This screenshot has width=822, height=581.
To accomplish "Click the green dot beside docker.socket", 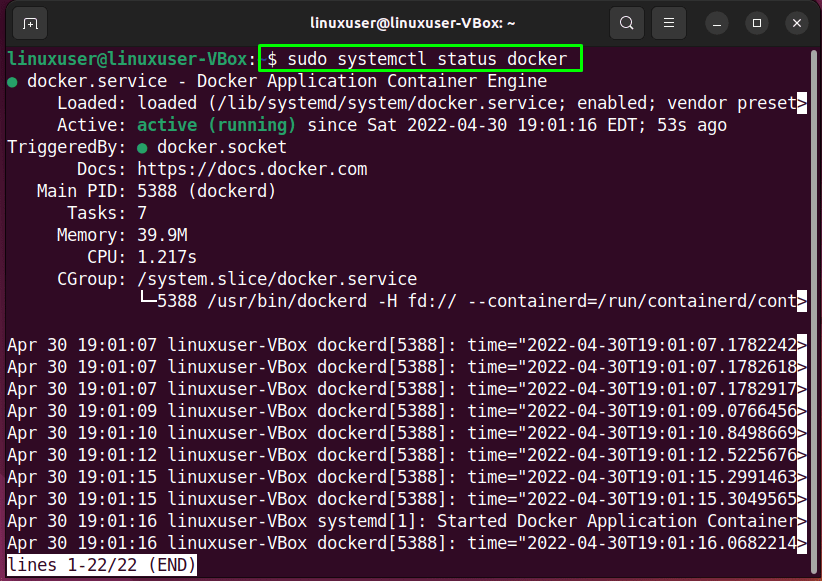I will point(142,148).
